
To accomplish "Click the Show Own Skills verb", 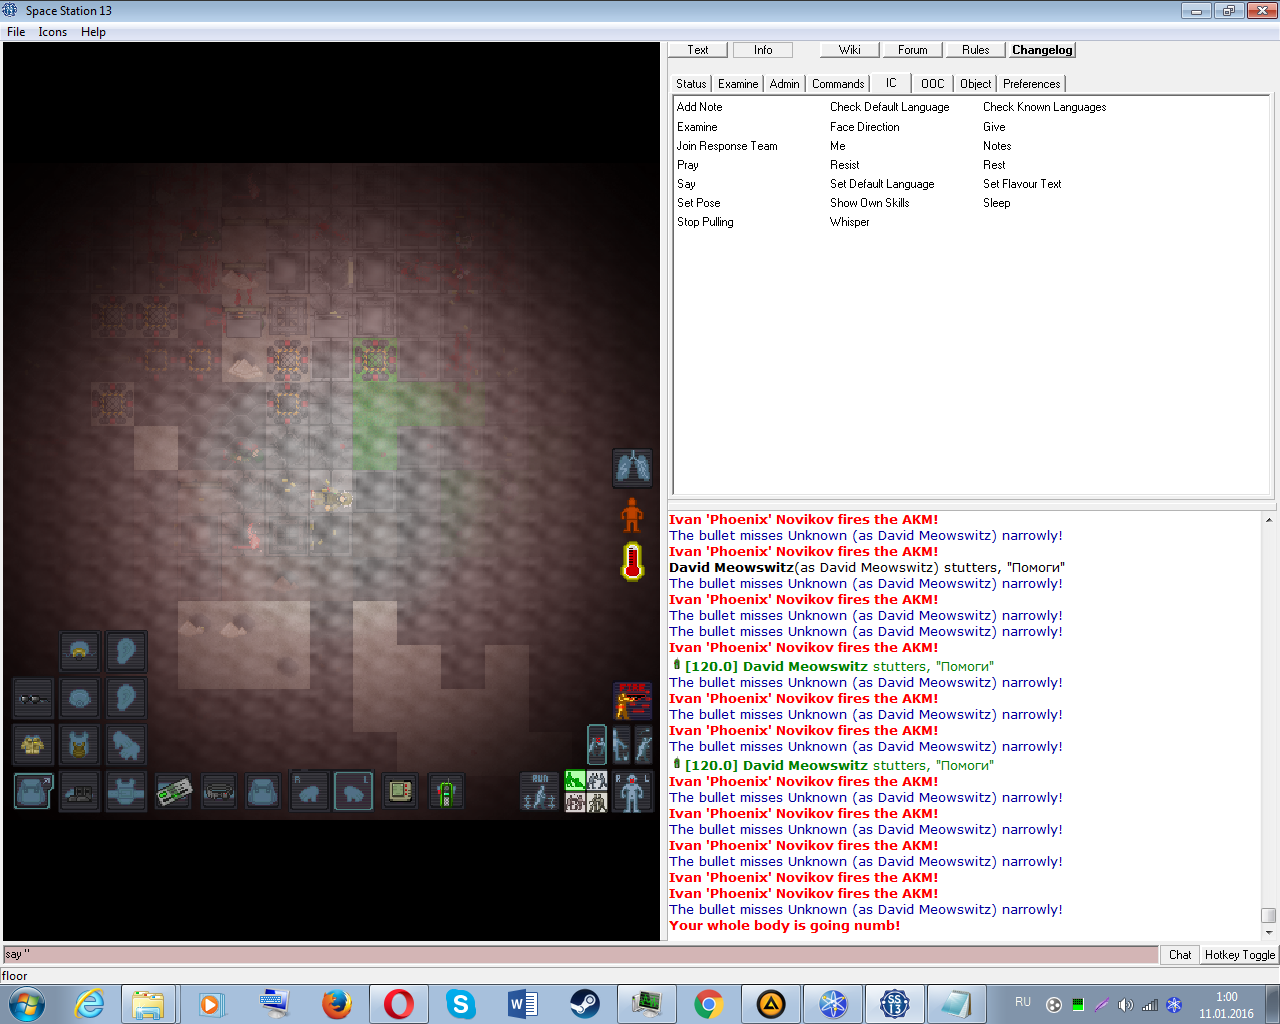I will click(x=870, y=203).
